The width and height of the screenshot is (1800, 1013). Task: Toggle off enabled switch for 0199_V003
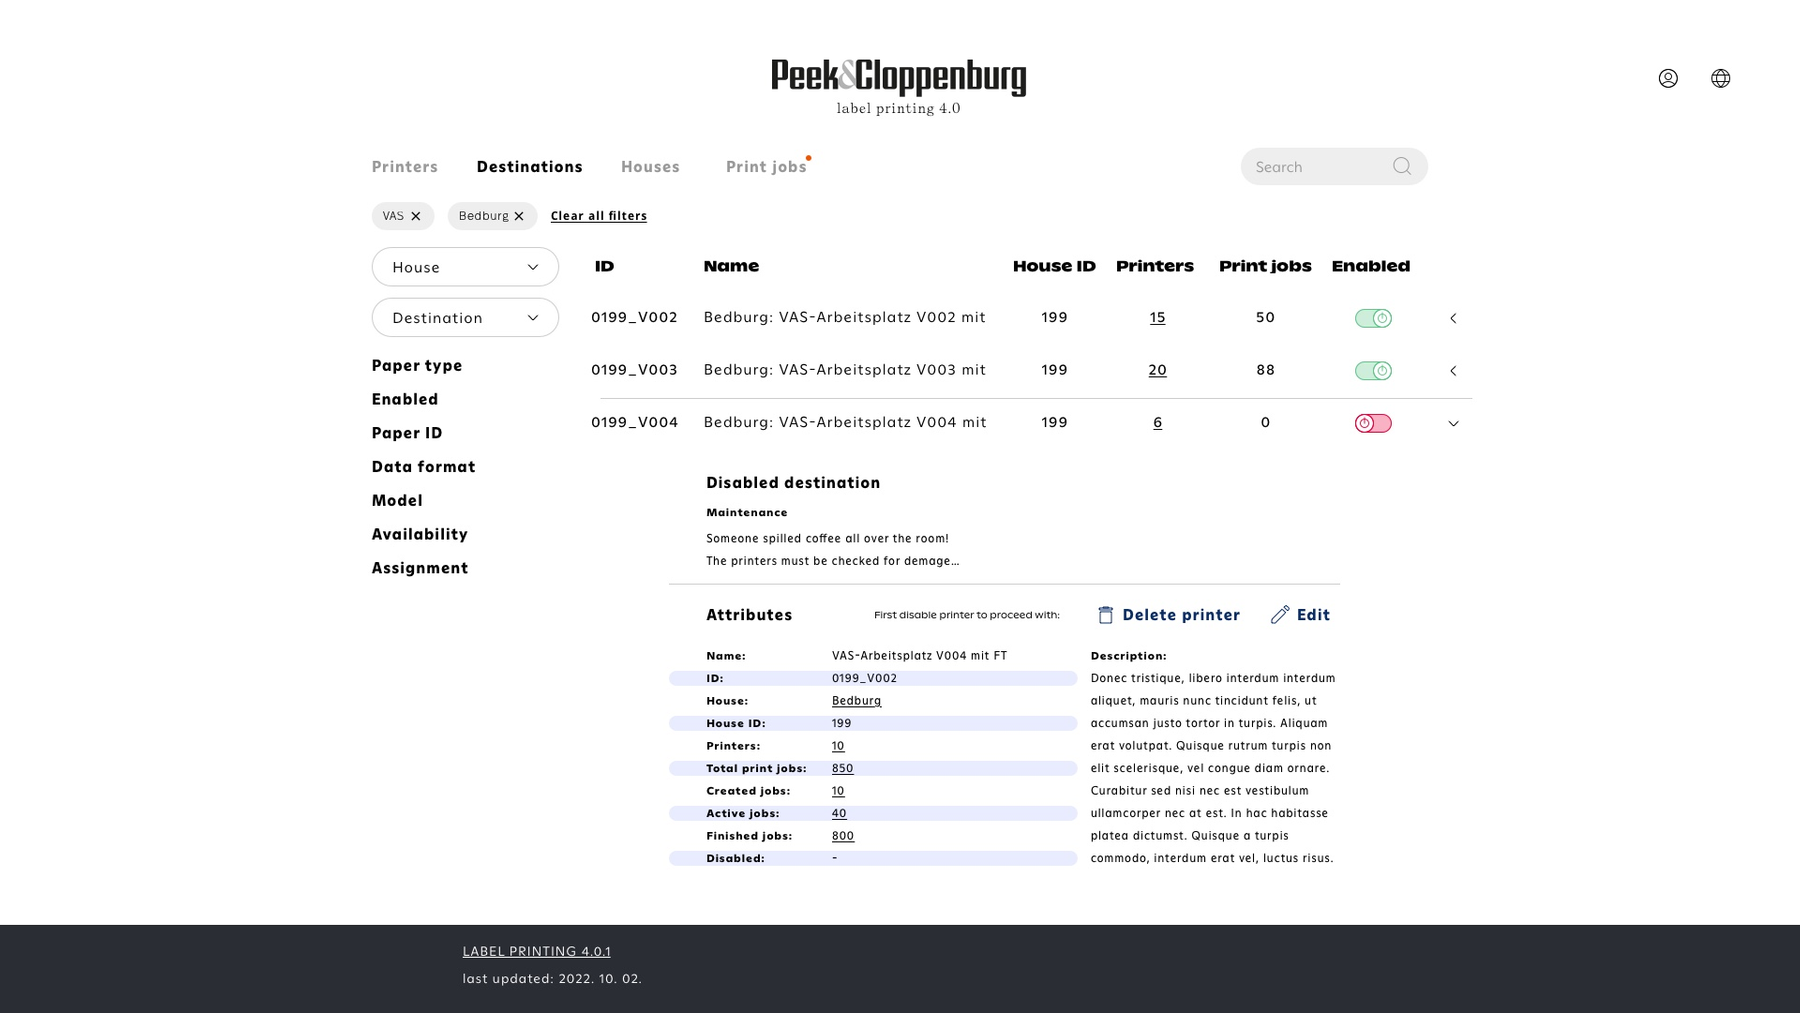(x=1373, y=371)
